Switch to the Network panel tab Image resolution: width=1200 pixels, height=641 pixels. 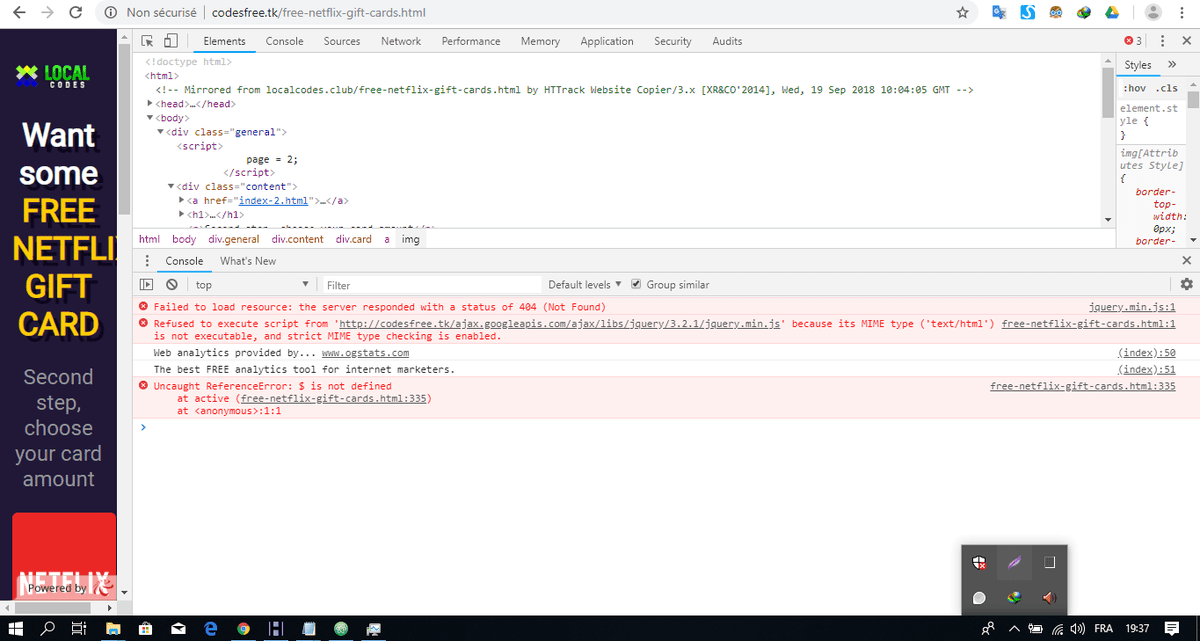click(x=400, y=41)
